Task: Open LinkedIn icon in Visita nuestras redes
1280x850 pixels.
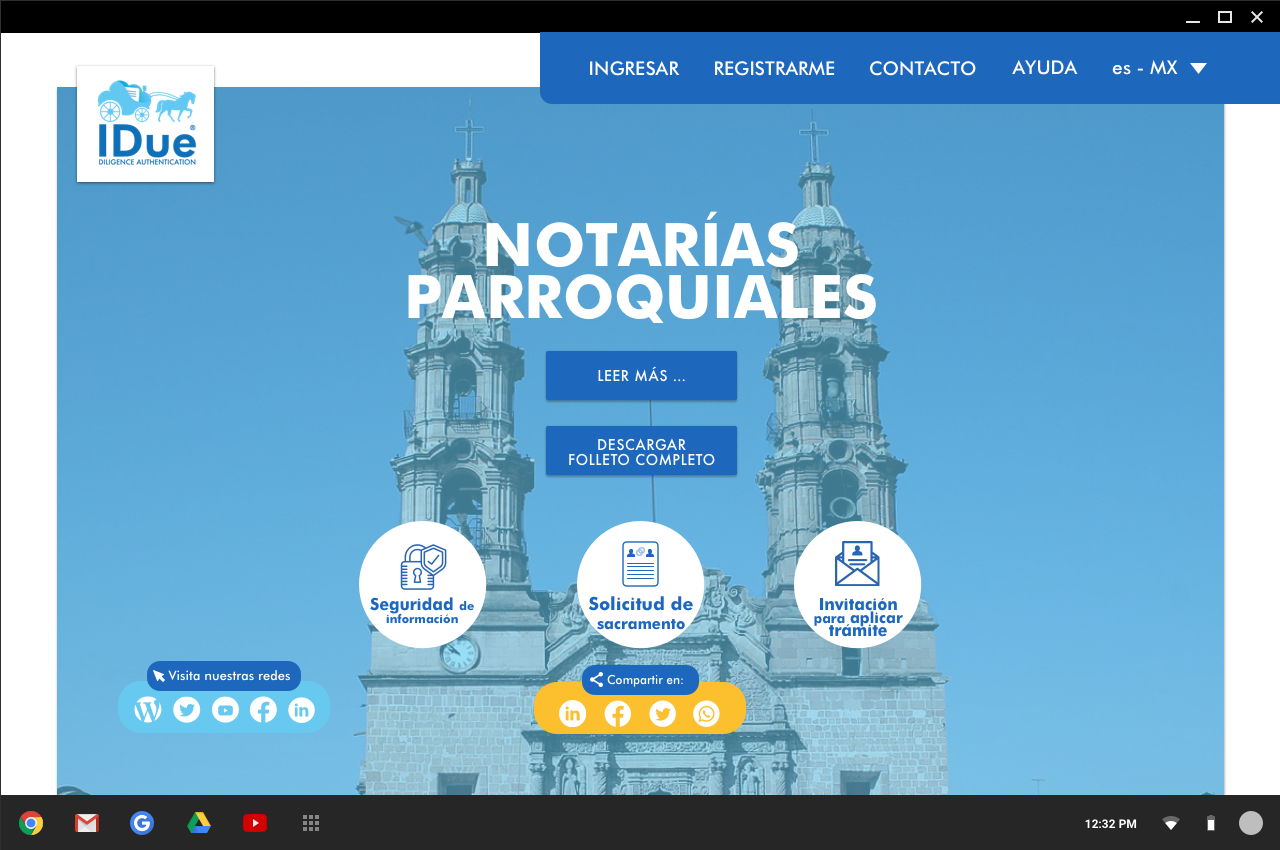Action: pos(301,710)
